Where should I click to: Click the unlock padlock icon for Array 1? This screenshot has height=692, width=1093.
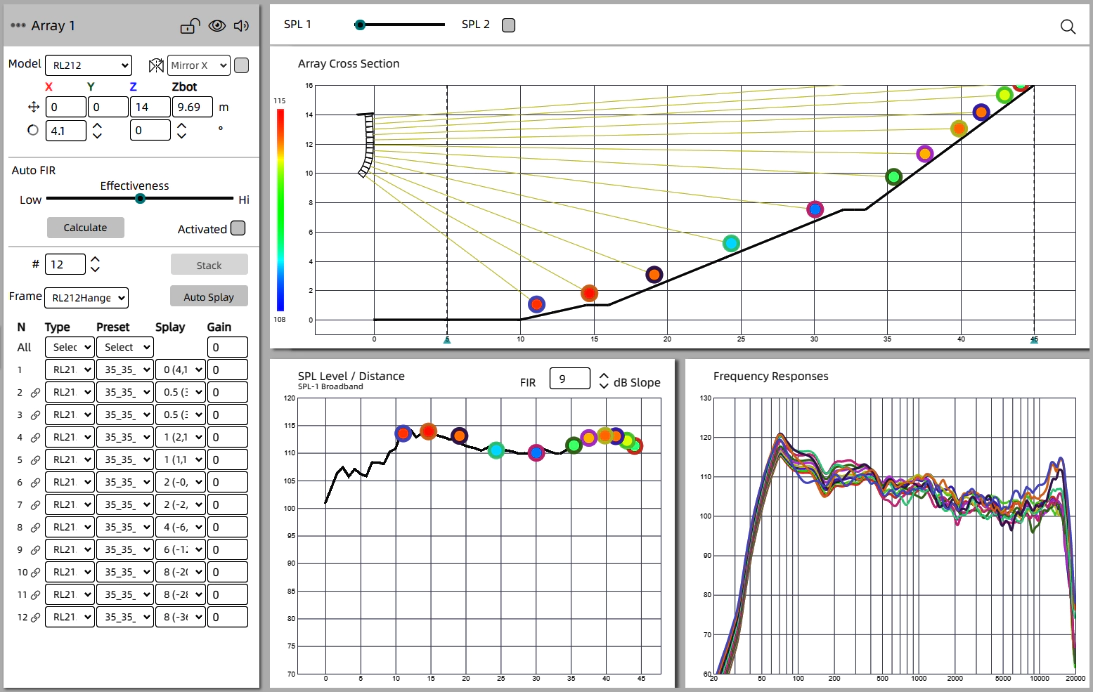coord(190,26)
